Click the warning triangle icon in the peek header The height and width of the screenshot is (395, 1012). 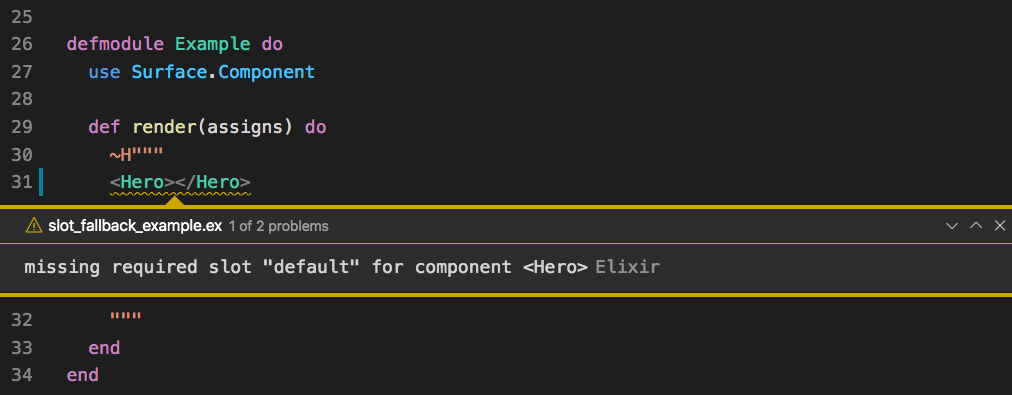33,226
